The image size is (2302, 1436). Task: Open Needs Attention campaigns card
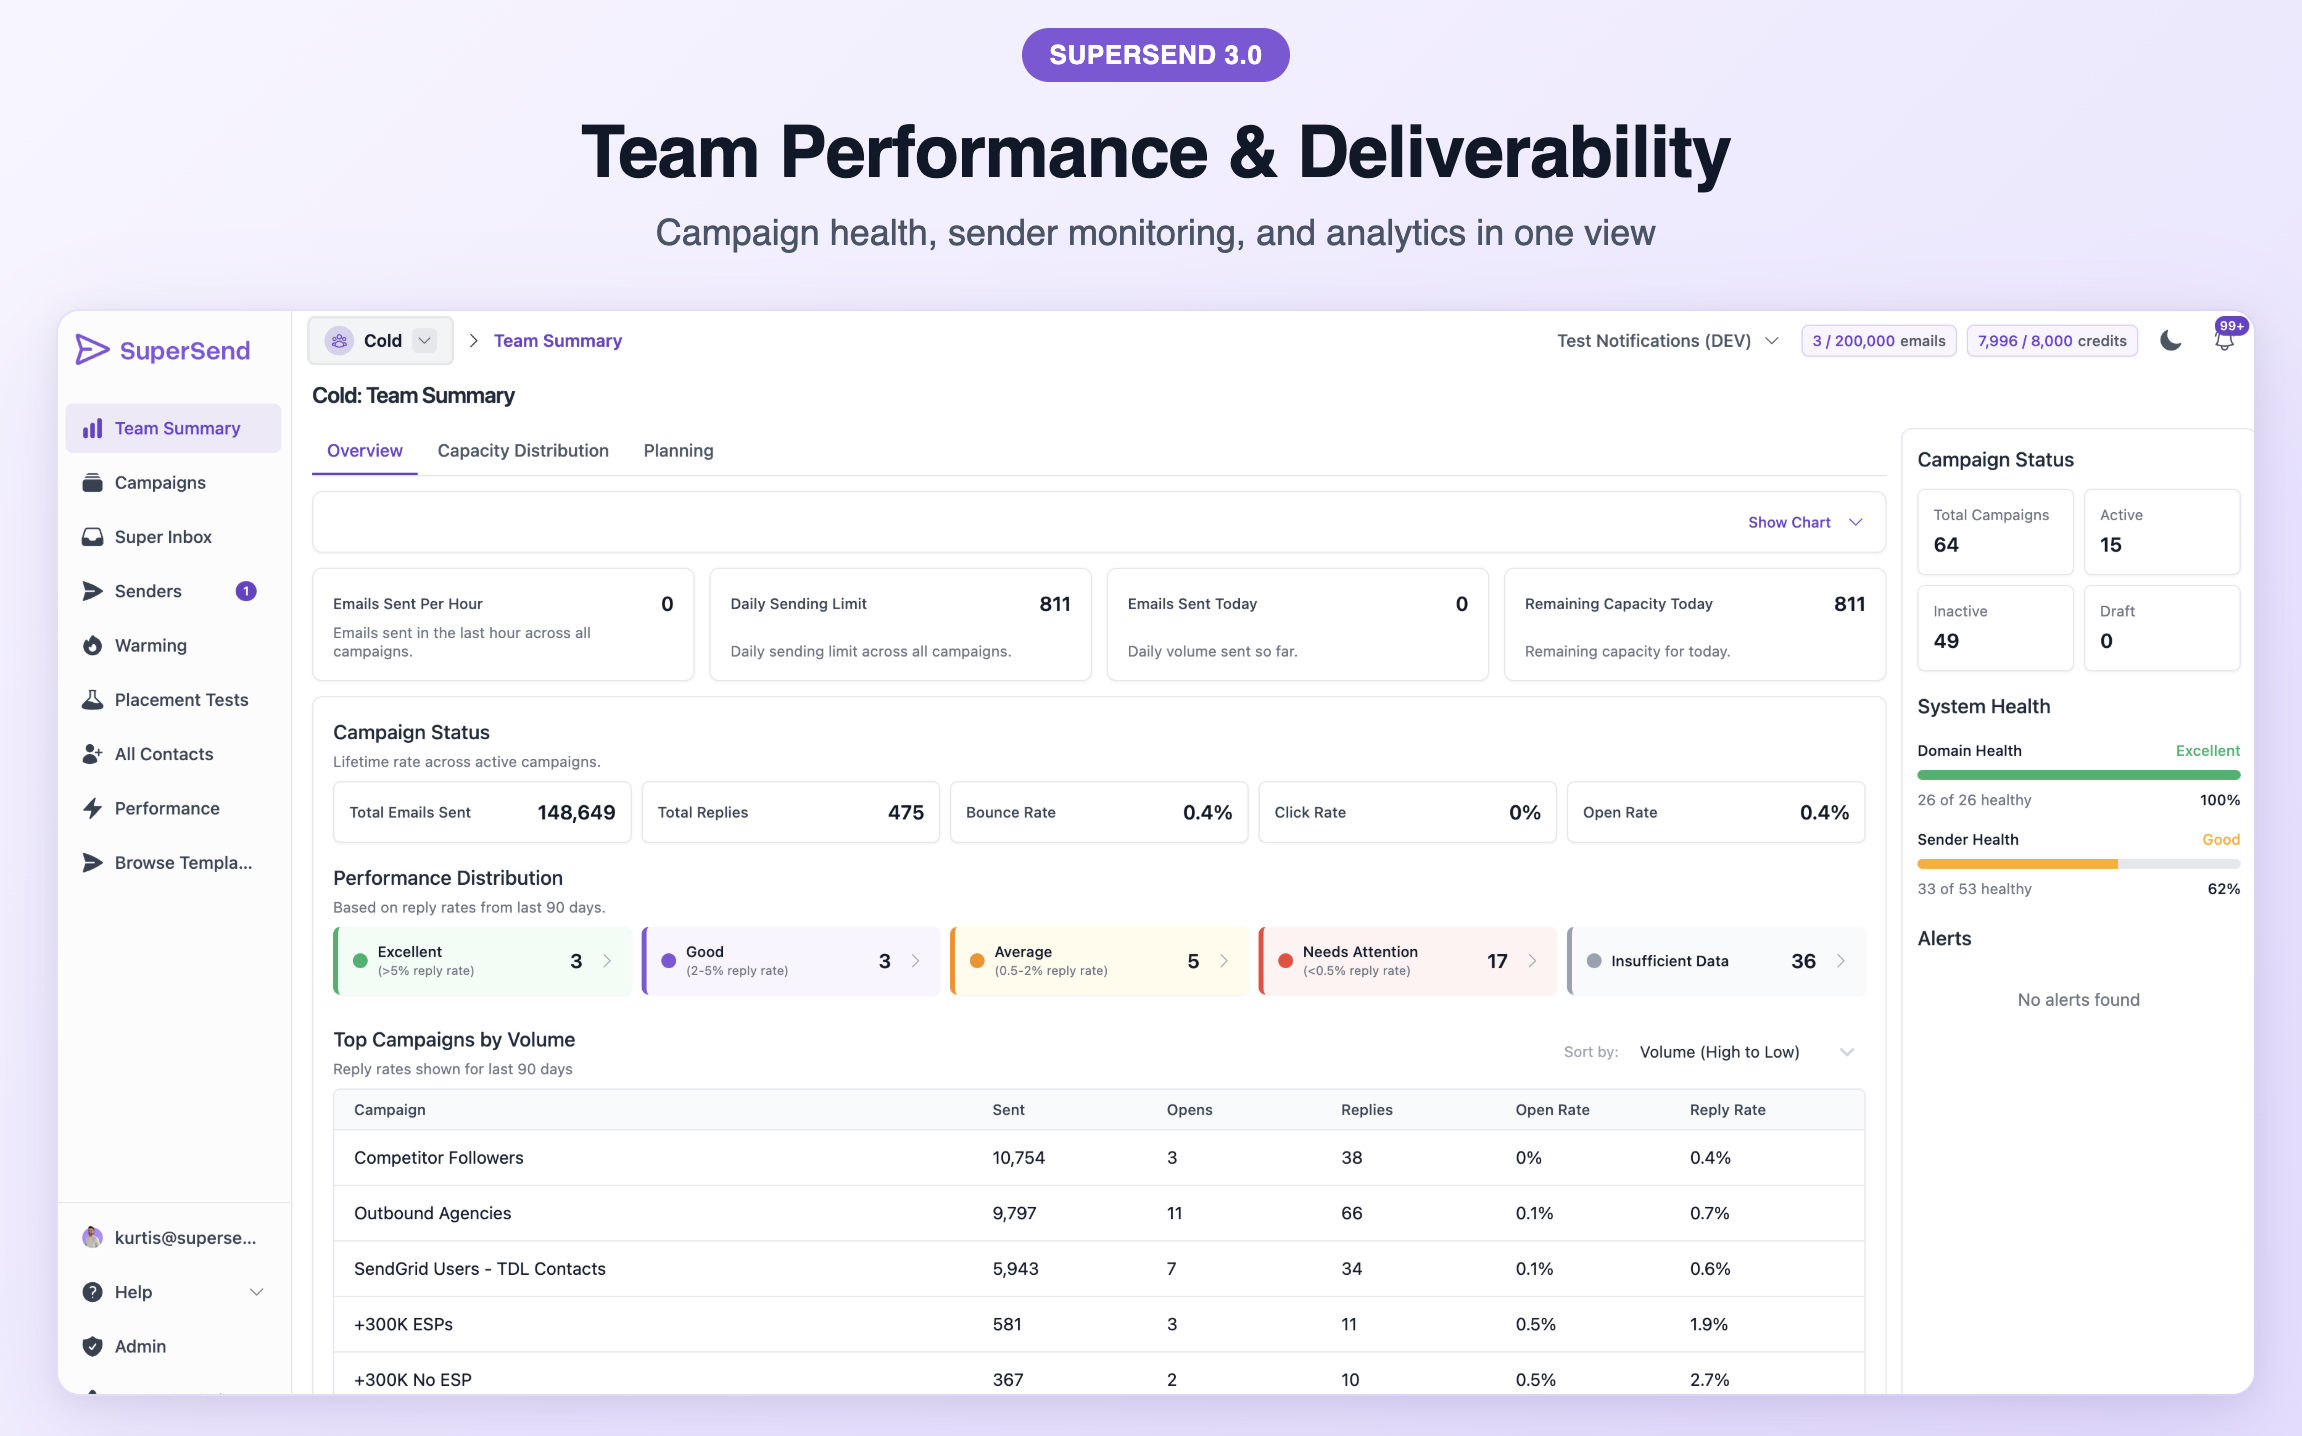(1407, 961)
